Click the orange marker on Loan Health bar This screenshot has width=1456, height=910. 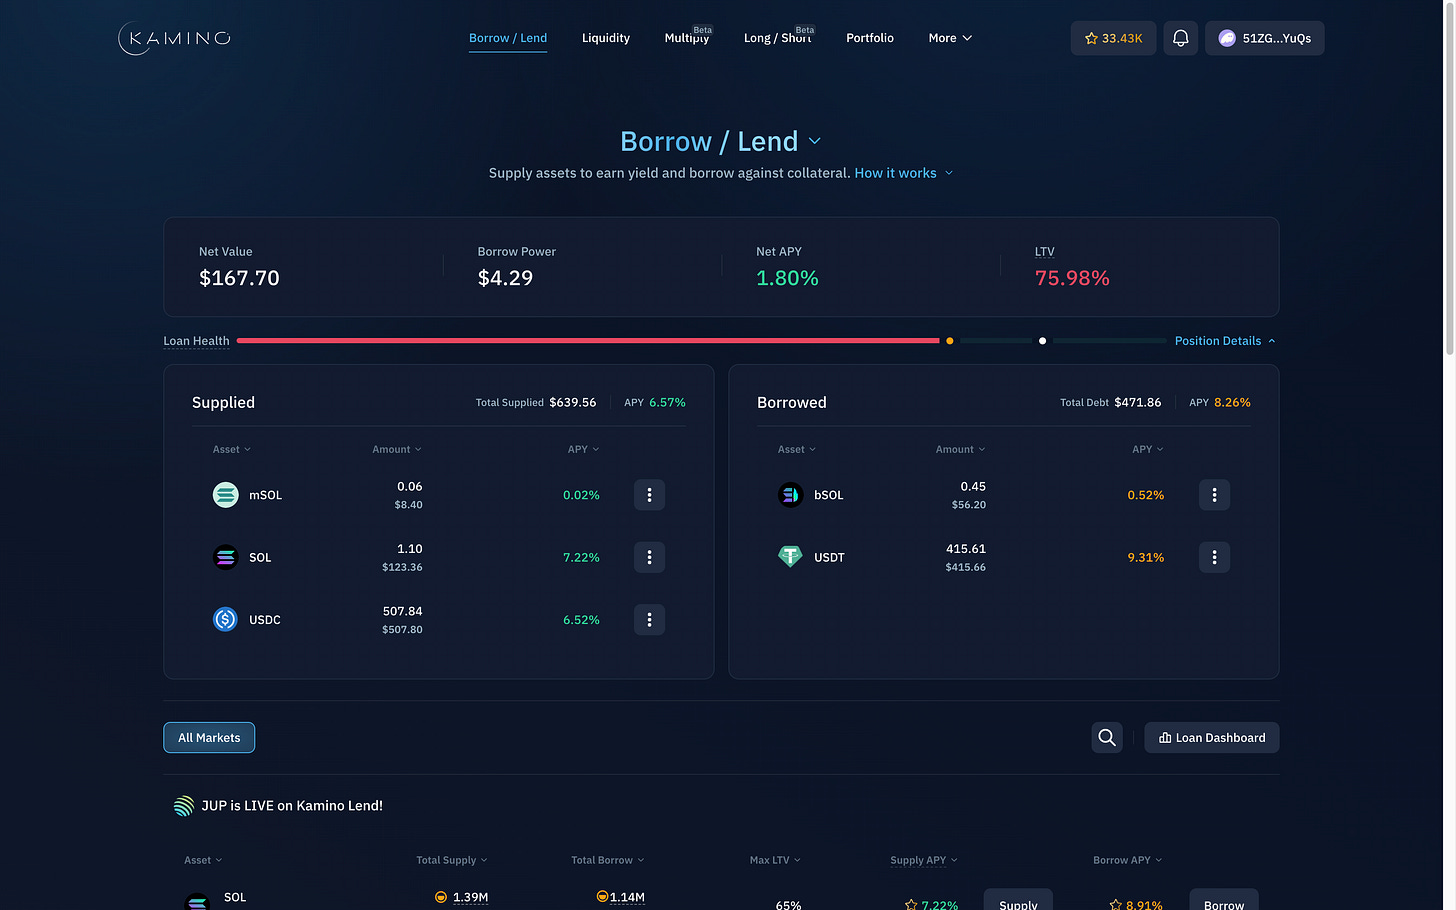pos(949,341)
